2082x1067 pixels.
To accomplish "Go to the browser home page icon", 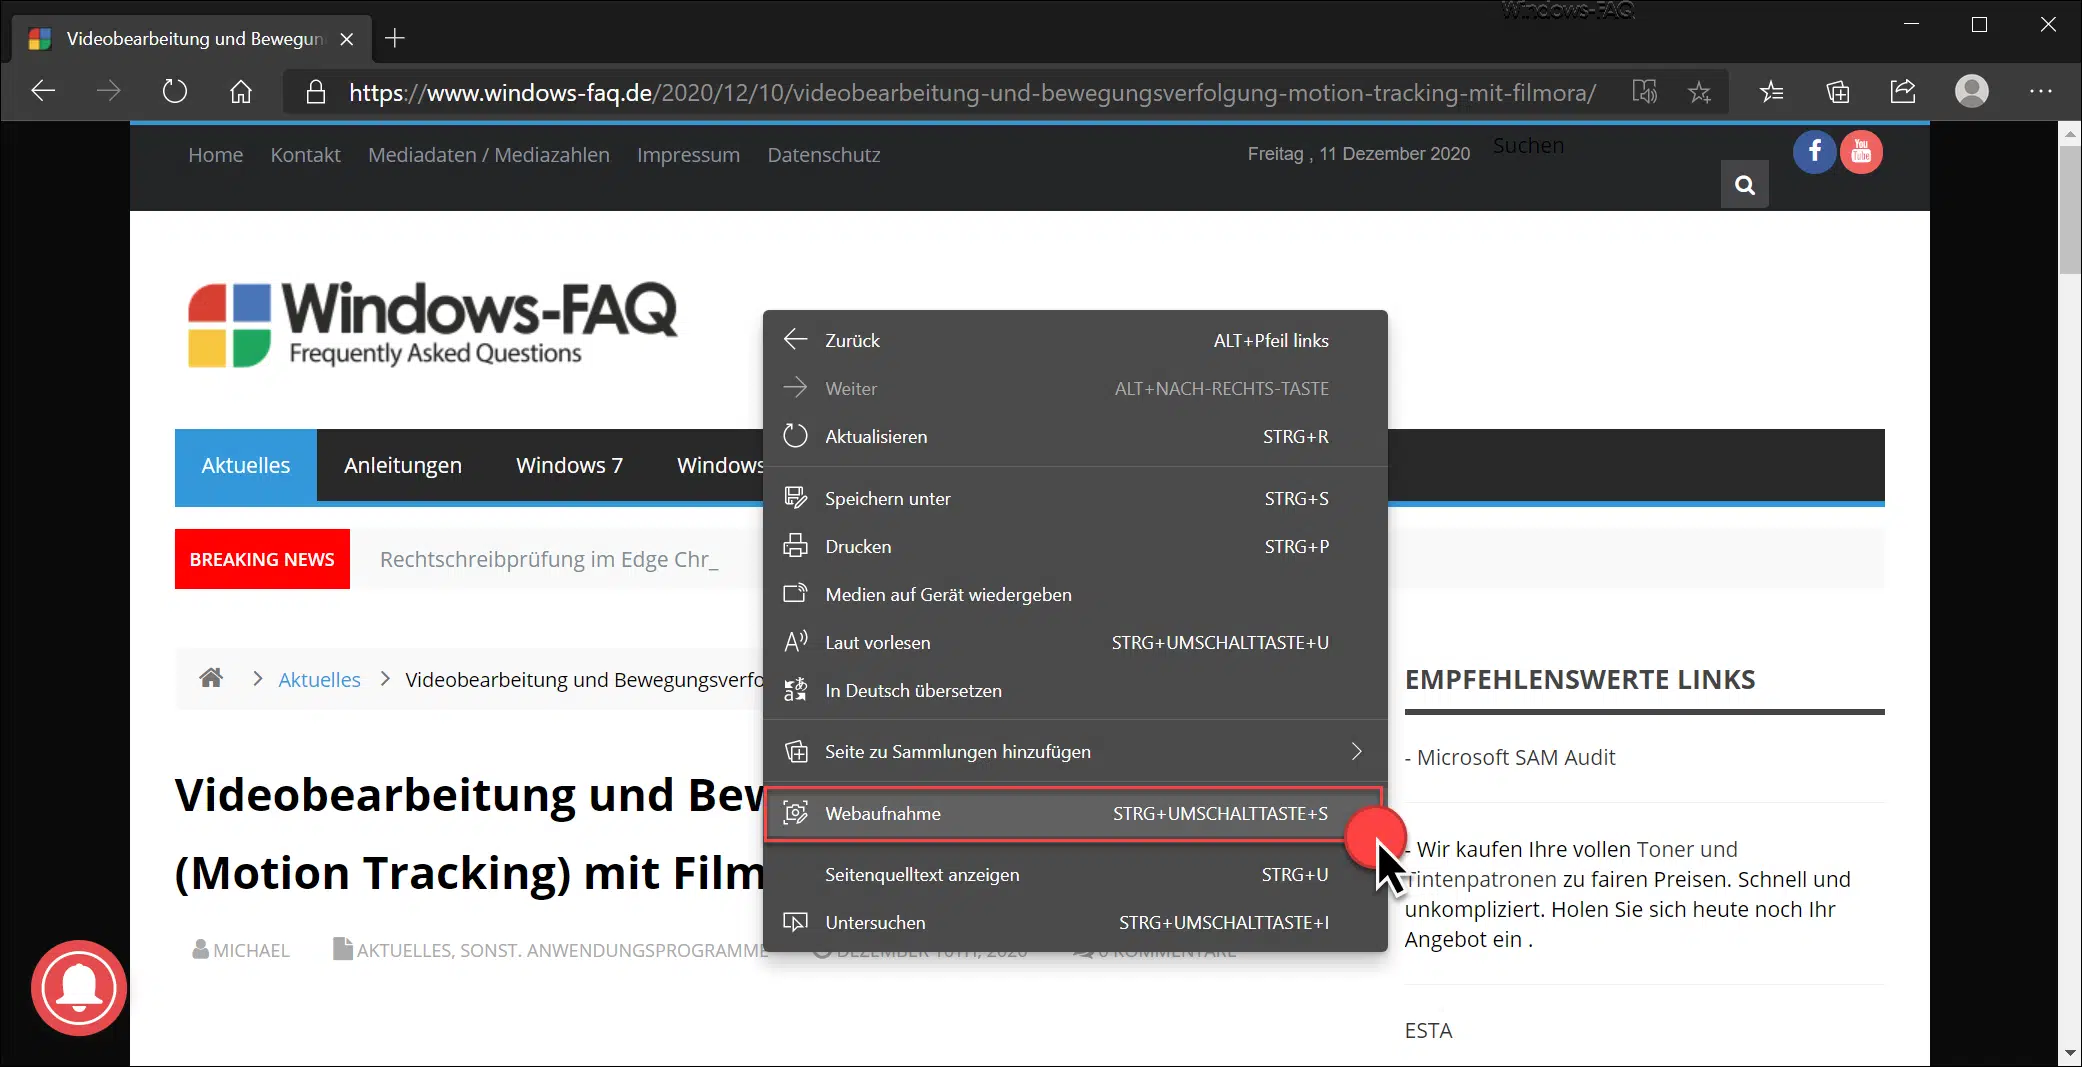I will coord(241,92).
